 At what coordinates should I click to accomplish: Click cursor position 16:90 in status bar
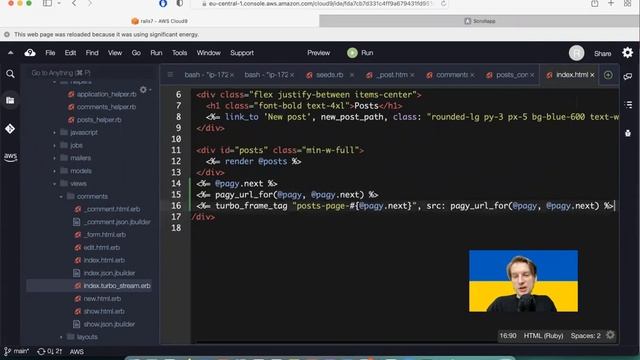508,336
